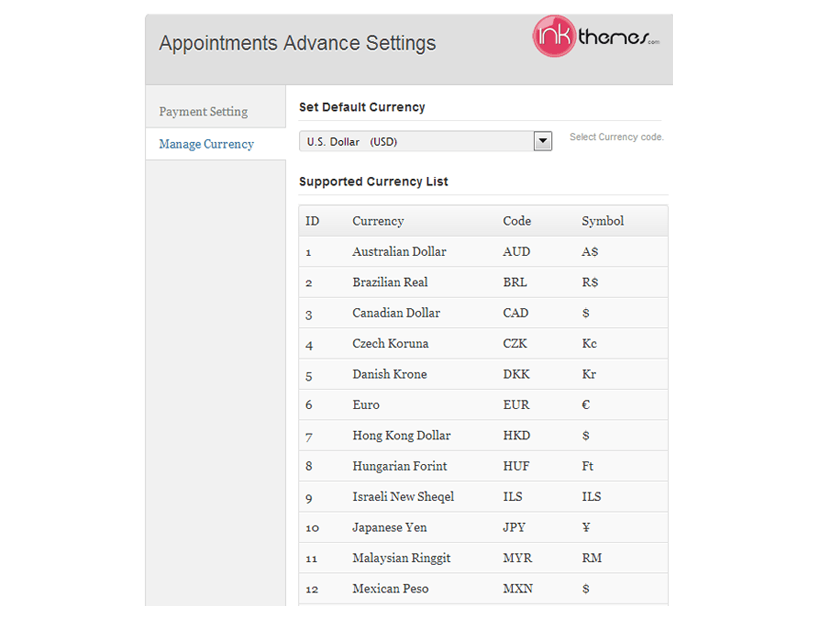Click the Code column header
The width and height of the screenshot is (813, 619).
pos(516,221)
